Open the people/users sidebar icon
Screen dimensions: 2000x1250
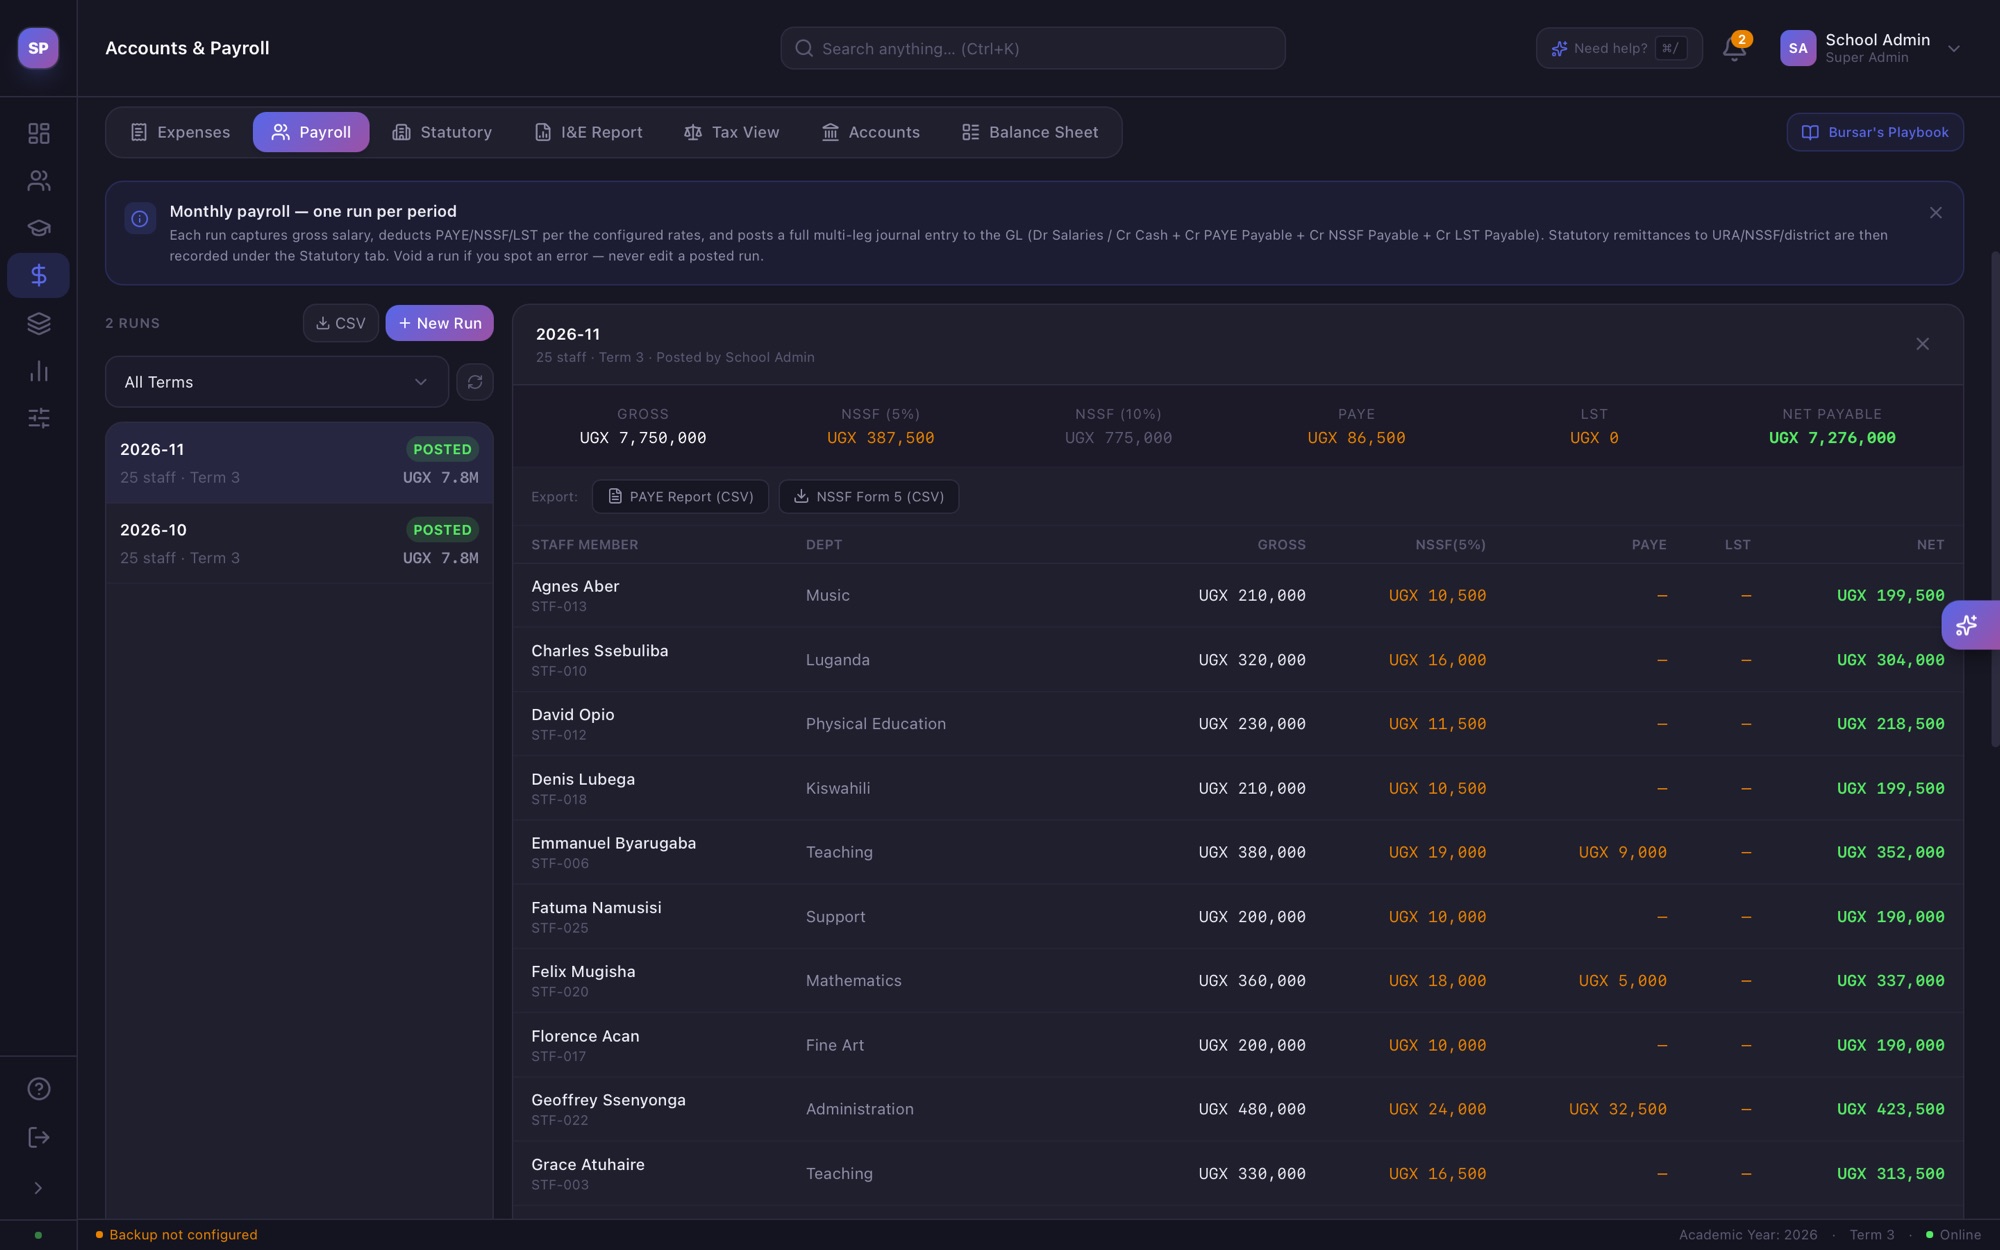[x=38, y=180]
